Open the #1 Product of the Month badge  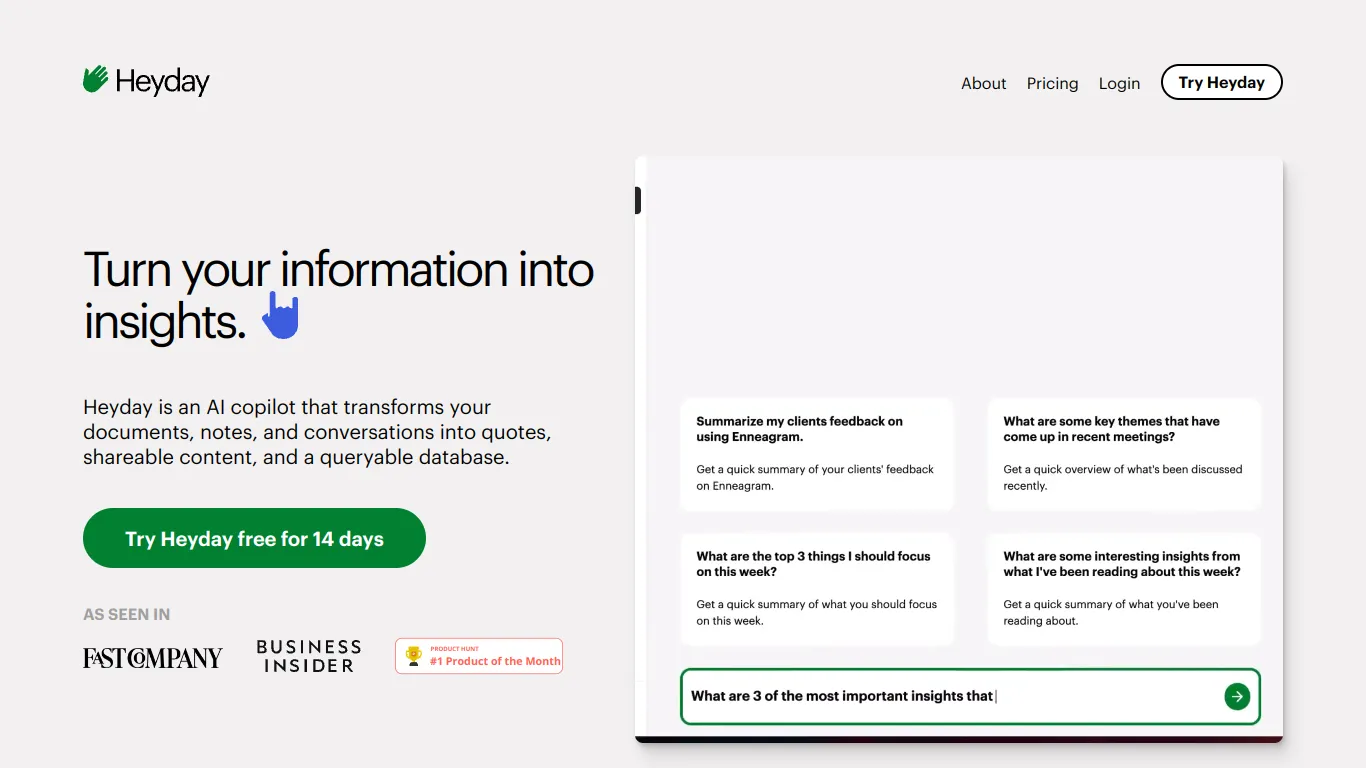click(x=479, y=656)
